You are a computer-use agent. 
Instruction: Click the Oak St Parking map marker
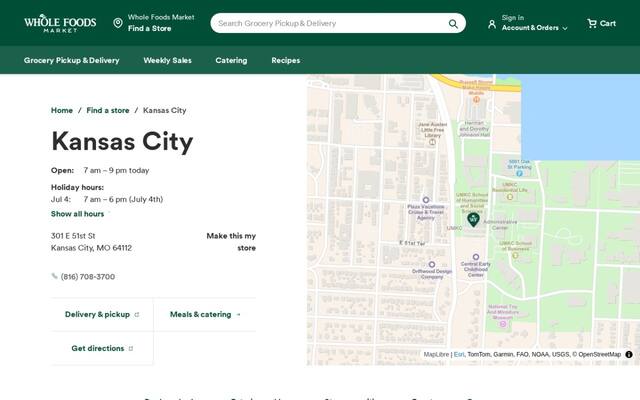pos(519,173)
